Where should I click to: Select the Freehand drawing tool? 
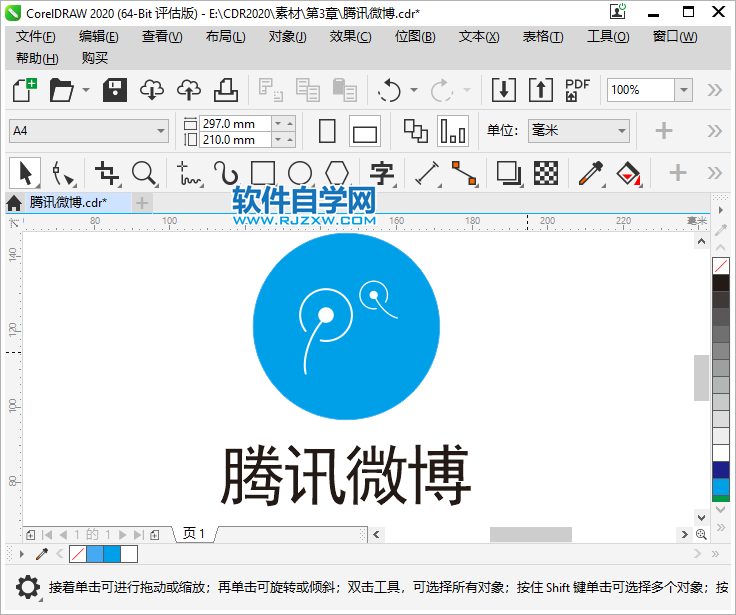189,173
